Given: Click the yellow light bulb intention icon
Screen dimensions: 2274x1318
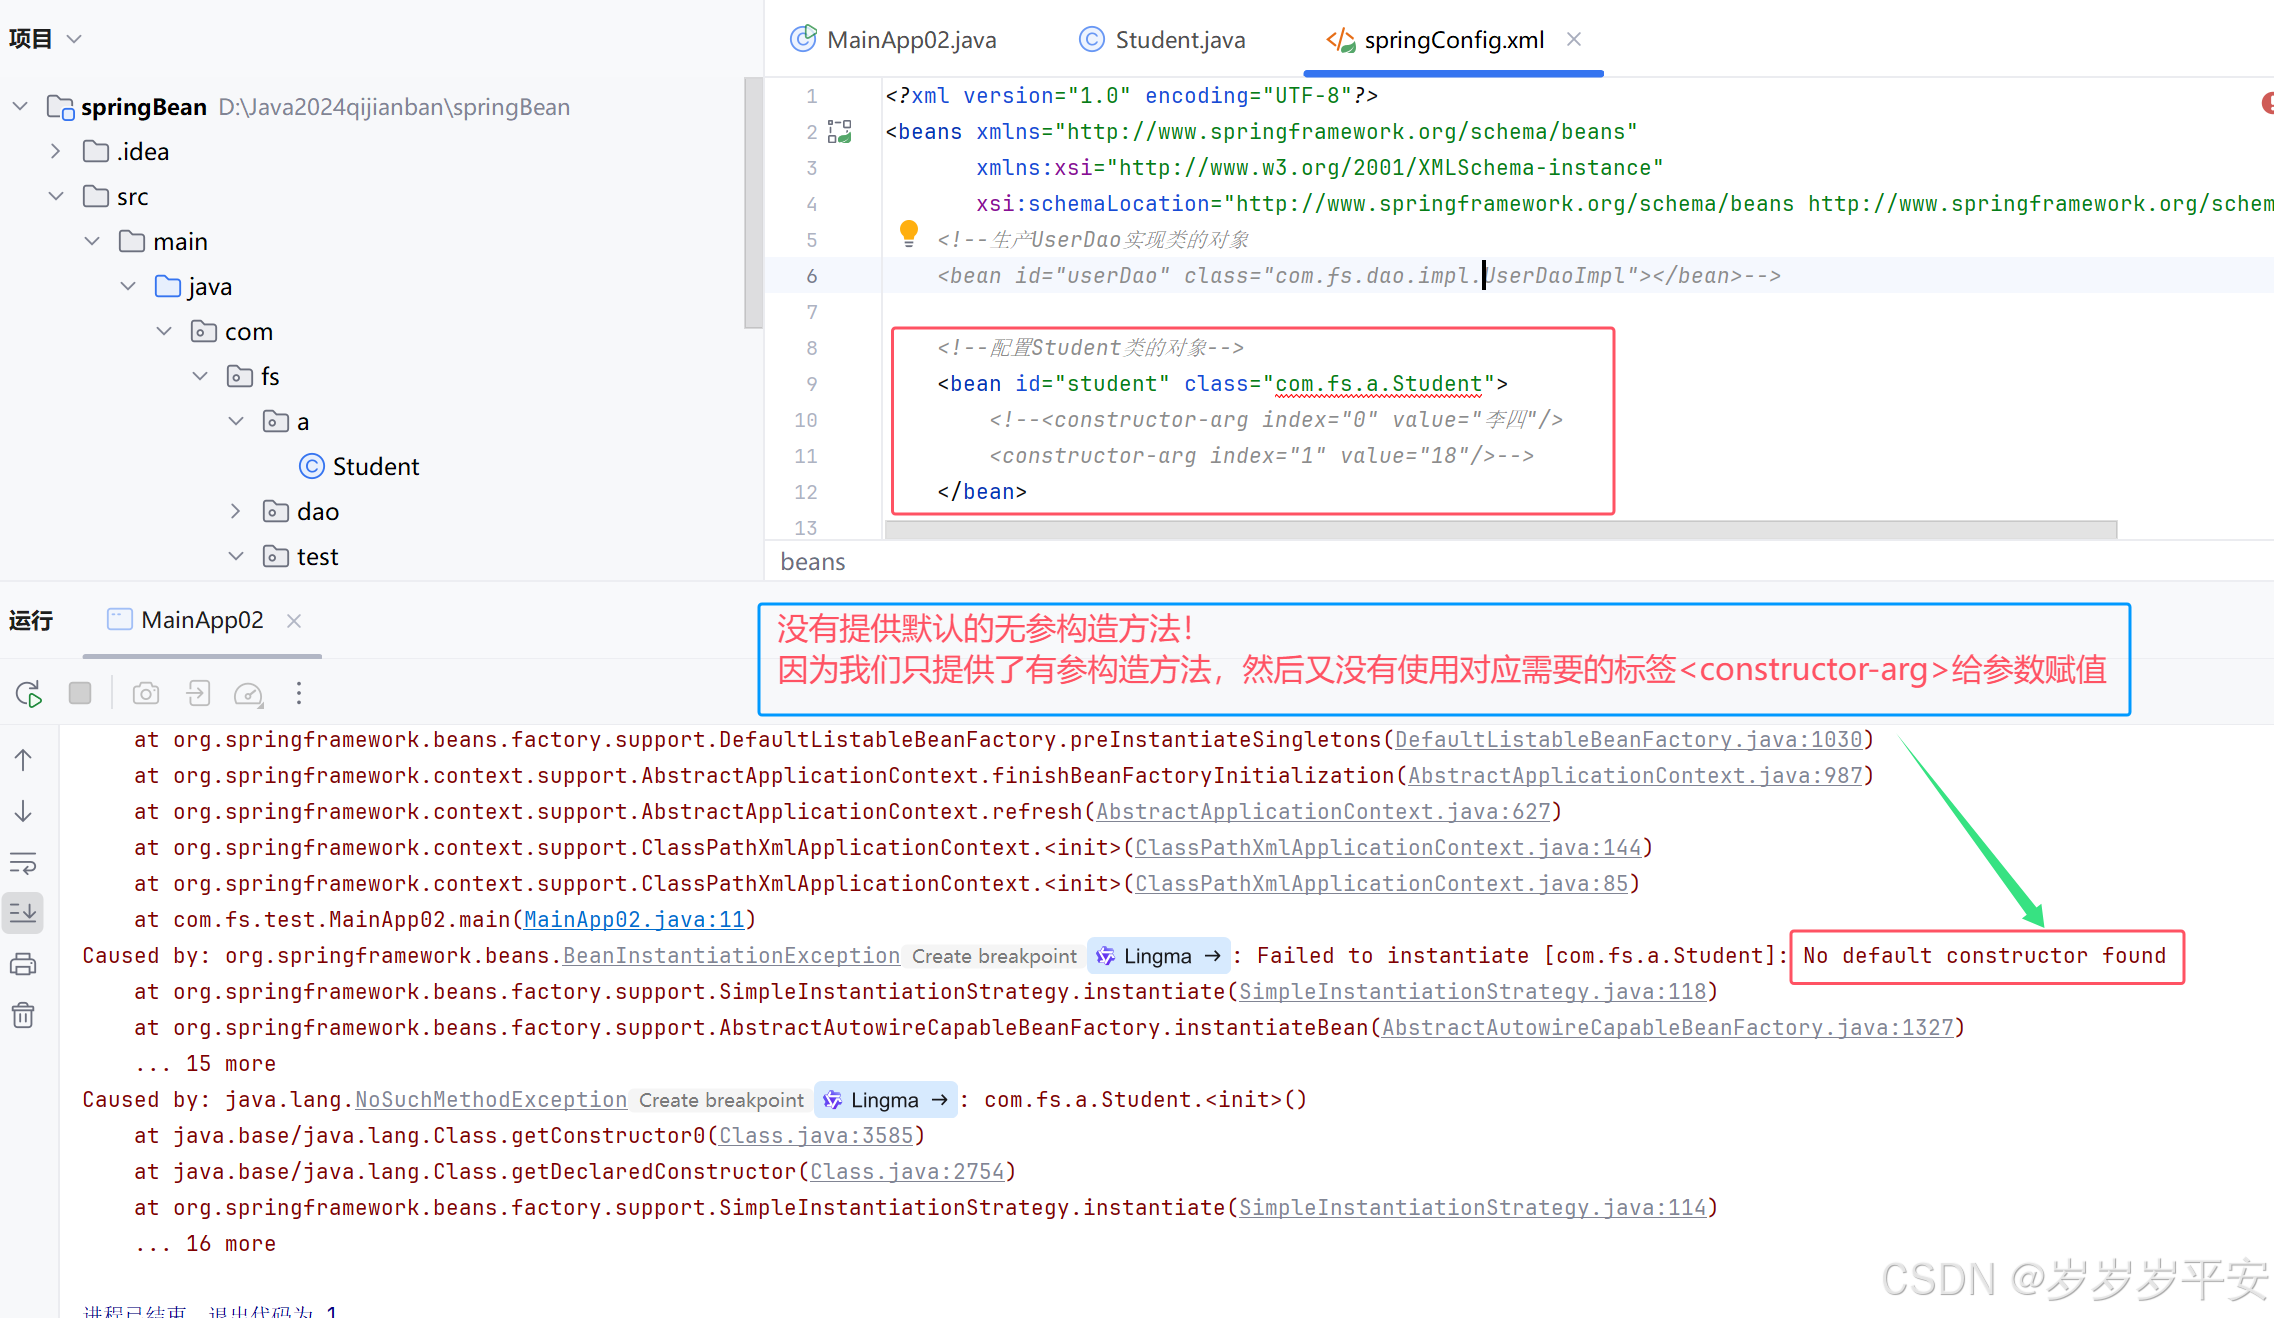Looking at the screenshot, I should click(908, 233).
